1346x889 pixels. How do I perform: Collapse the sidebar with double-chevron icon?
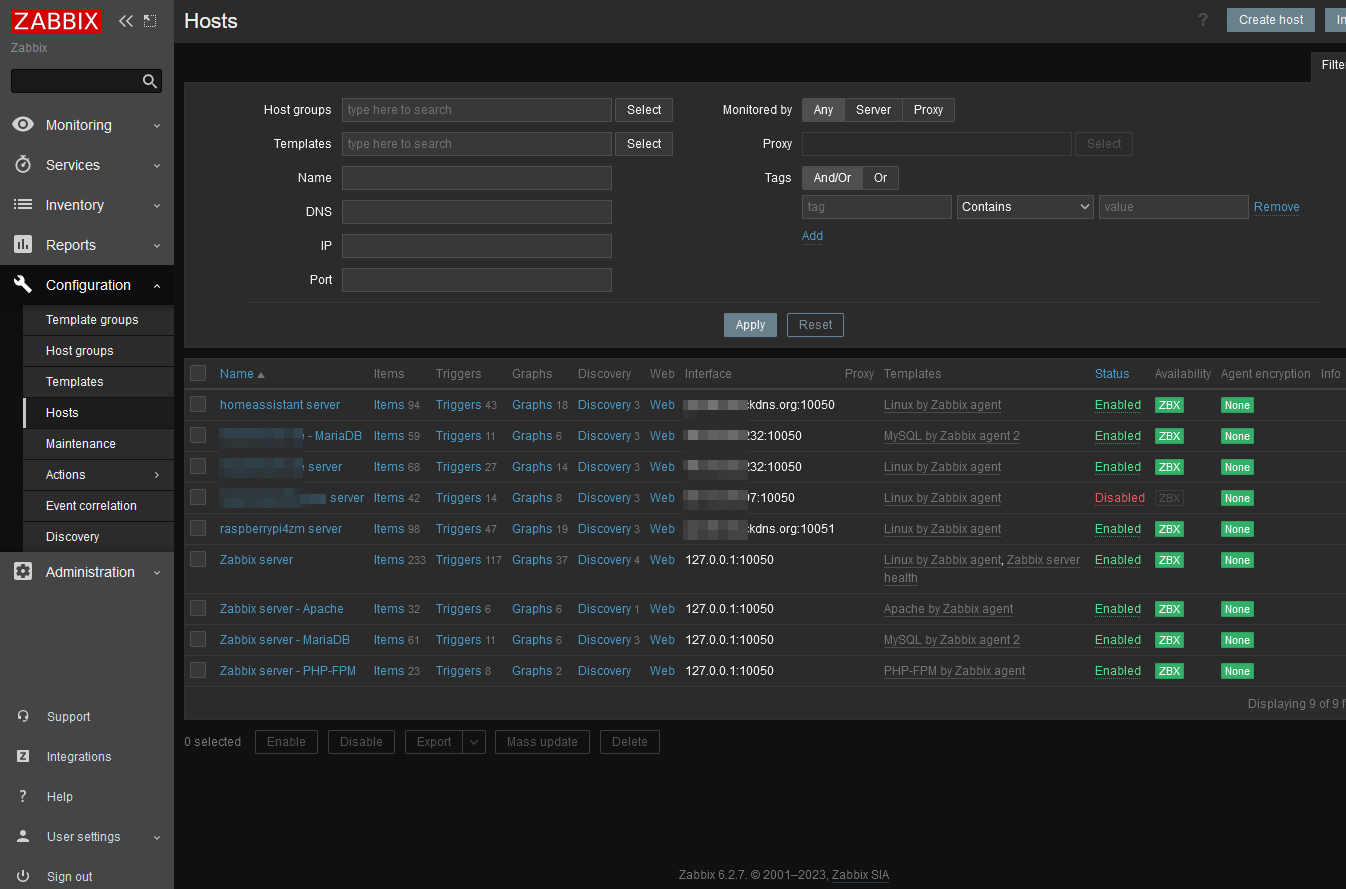point(126,21)
